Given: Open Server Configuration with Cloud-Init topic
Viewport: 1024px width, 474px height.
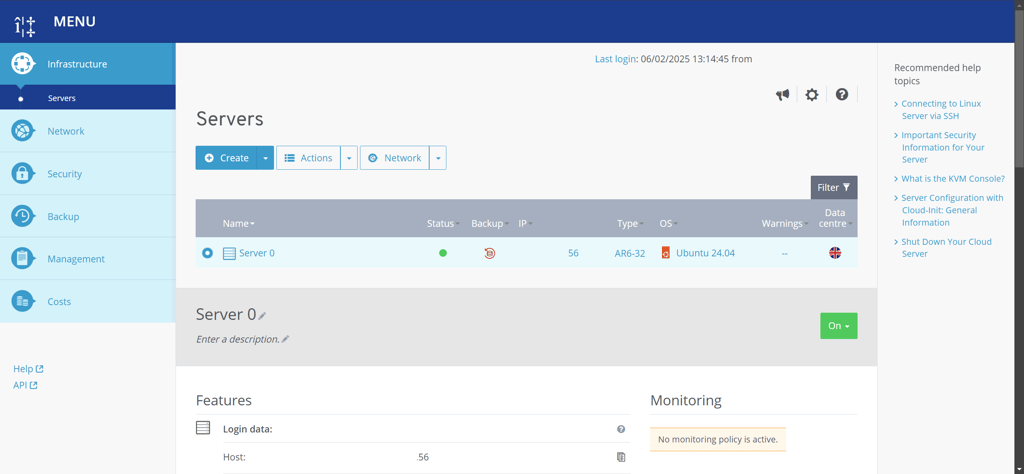Looking at the screenshot, I should pos(952,210).
